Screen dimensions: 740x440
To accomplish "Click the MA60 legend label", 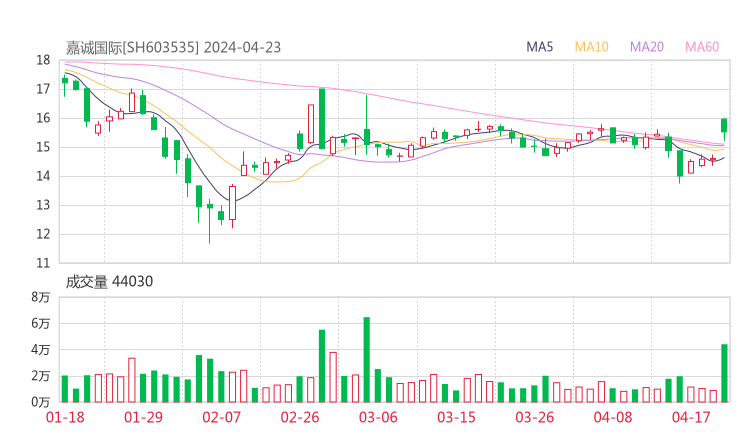I will tap(702, 47).
